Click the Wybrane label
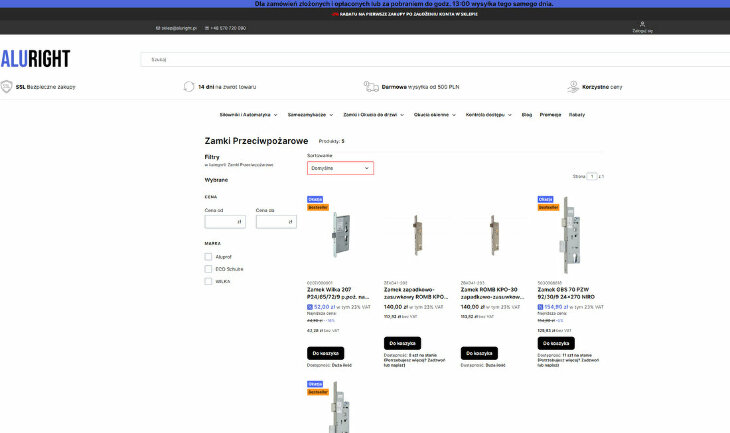Viewport: 730px width, 433px height. (216, 180)
